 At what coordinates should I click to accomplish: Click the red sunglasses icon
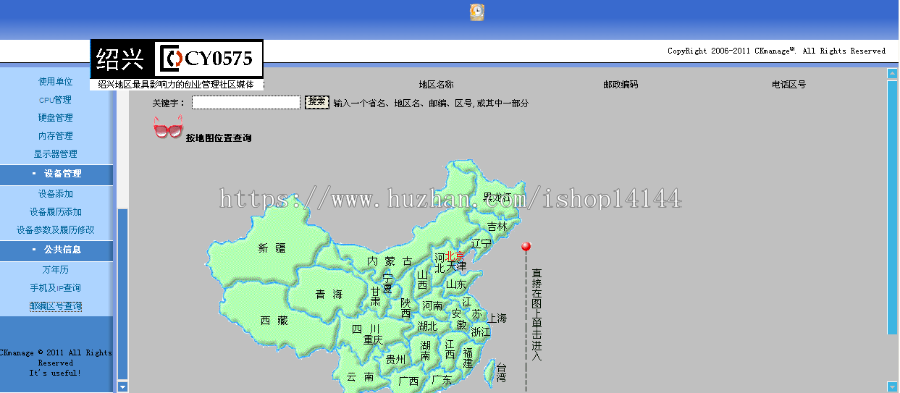[168, 127]
